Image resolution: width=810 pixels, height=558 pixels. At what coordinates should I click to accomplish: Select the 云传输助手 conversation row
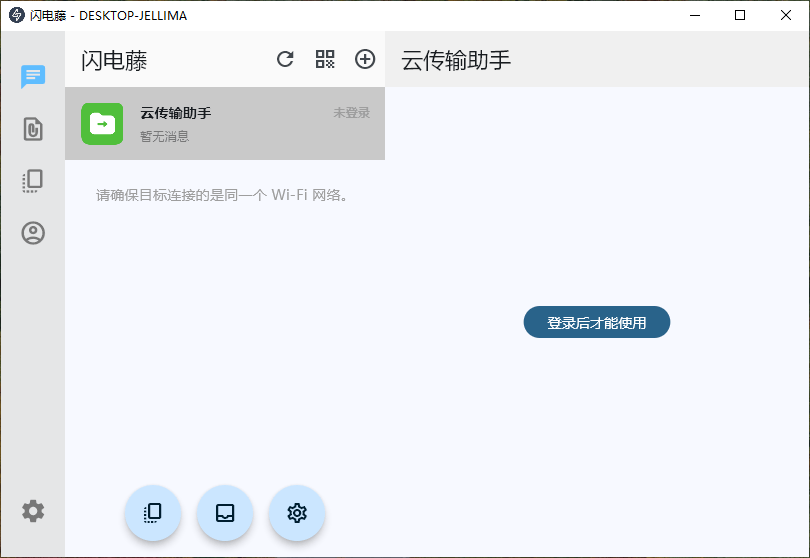tap(225, 123)
